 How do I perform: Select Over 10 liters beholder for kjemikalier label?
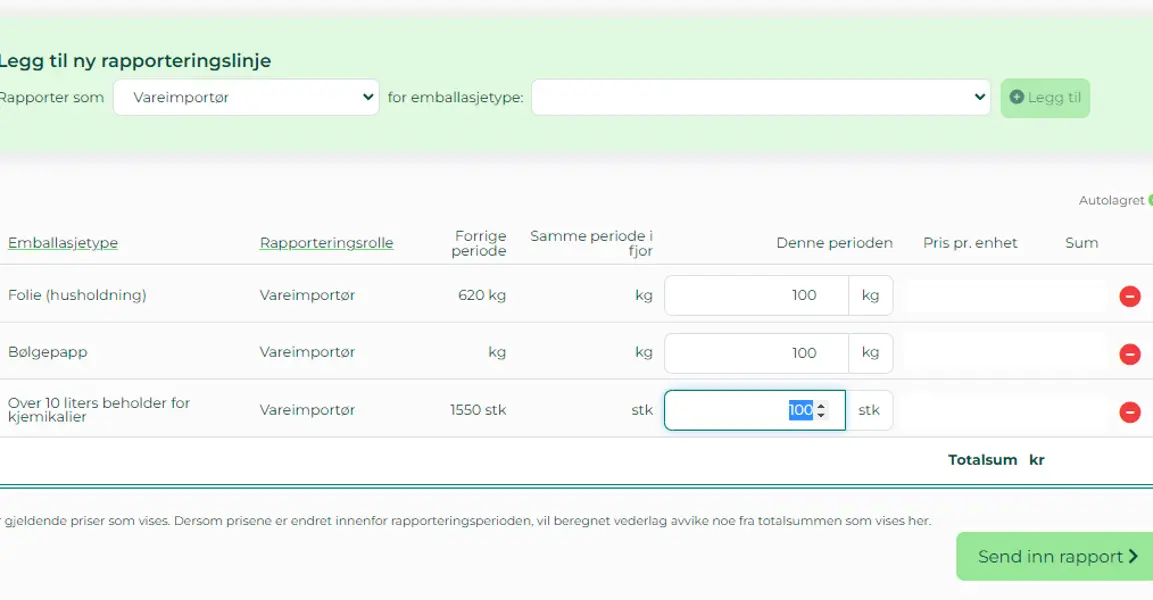click(99, 410)
